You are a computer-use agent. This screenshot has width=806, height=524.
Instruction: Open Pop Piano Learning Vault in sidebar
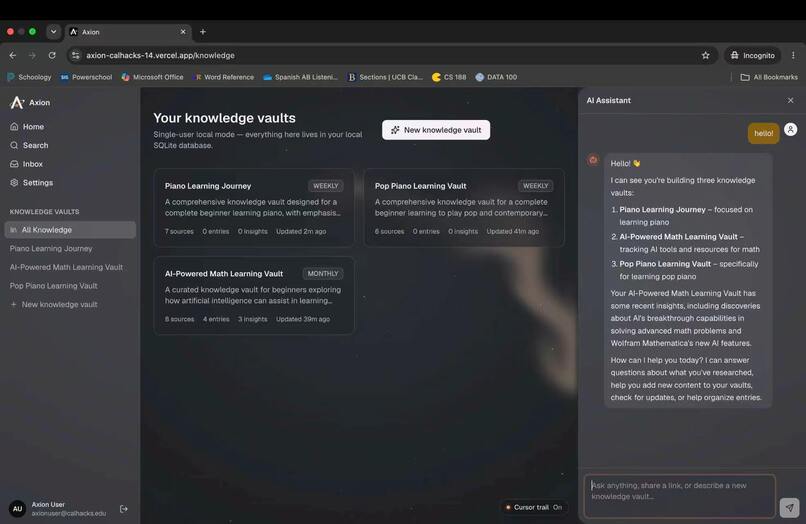(x=53, y=285)
